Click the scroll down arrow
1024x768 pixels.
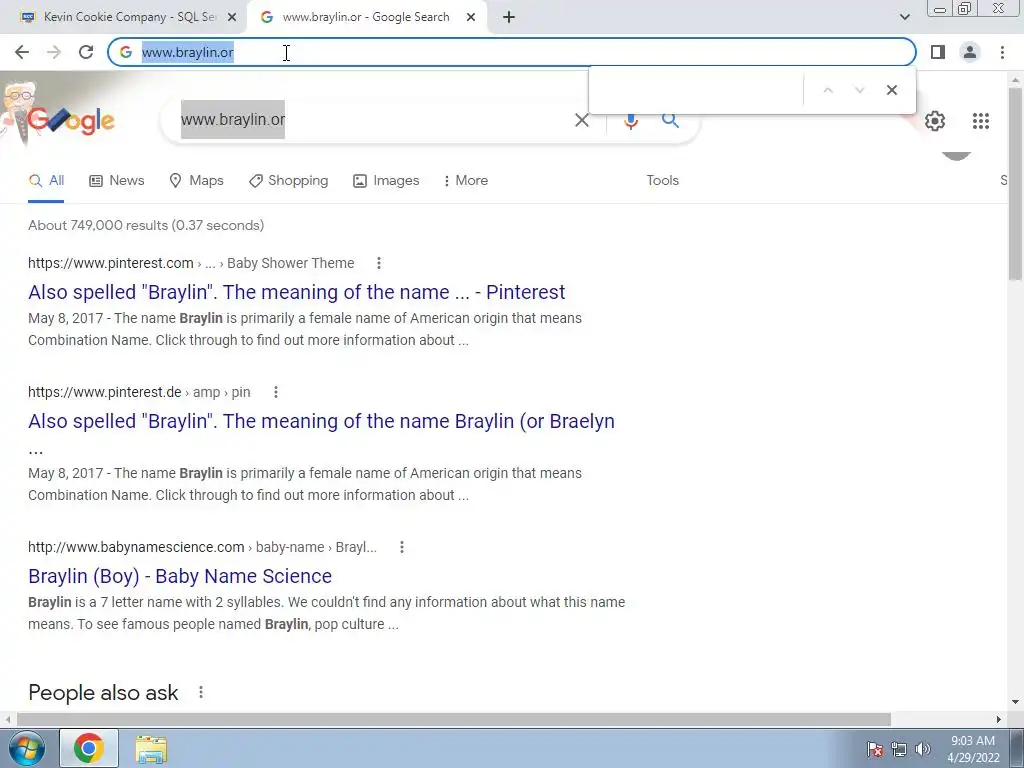(x=1016, y=702)
